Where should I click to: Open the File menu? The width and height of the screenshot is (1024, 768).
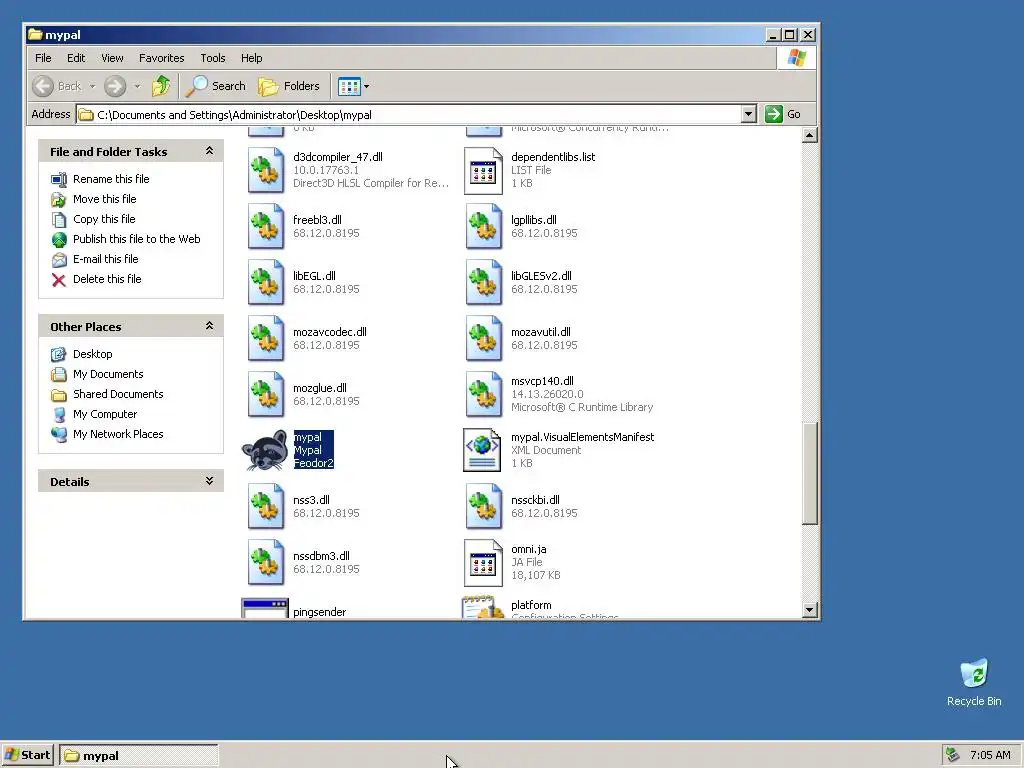click(x=43, y=58)
